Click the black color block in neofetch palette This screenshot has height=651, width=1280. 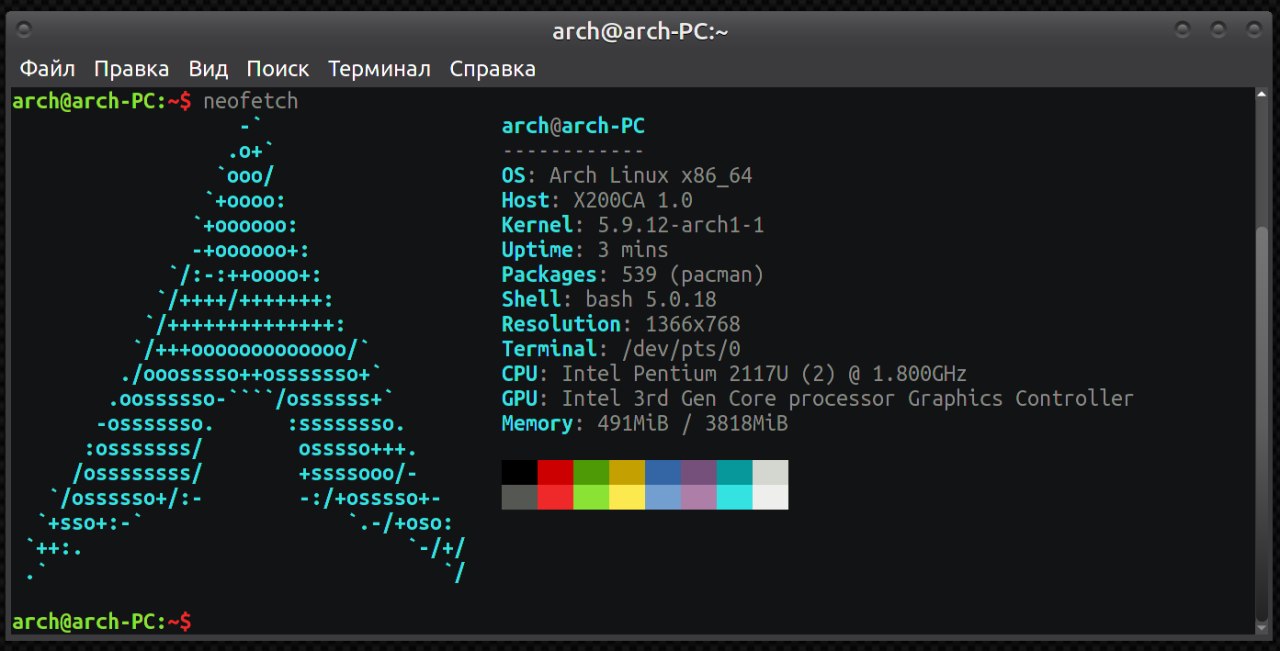(519, 472)
